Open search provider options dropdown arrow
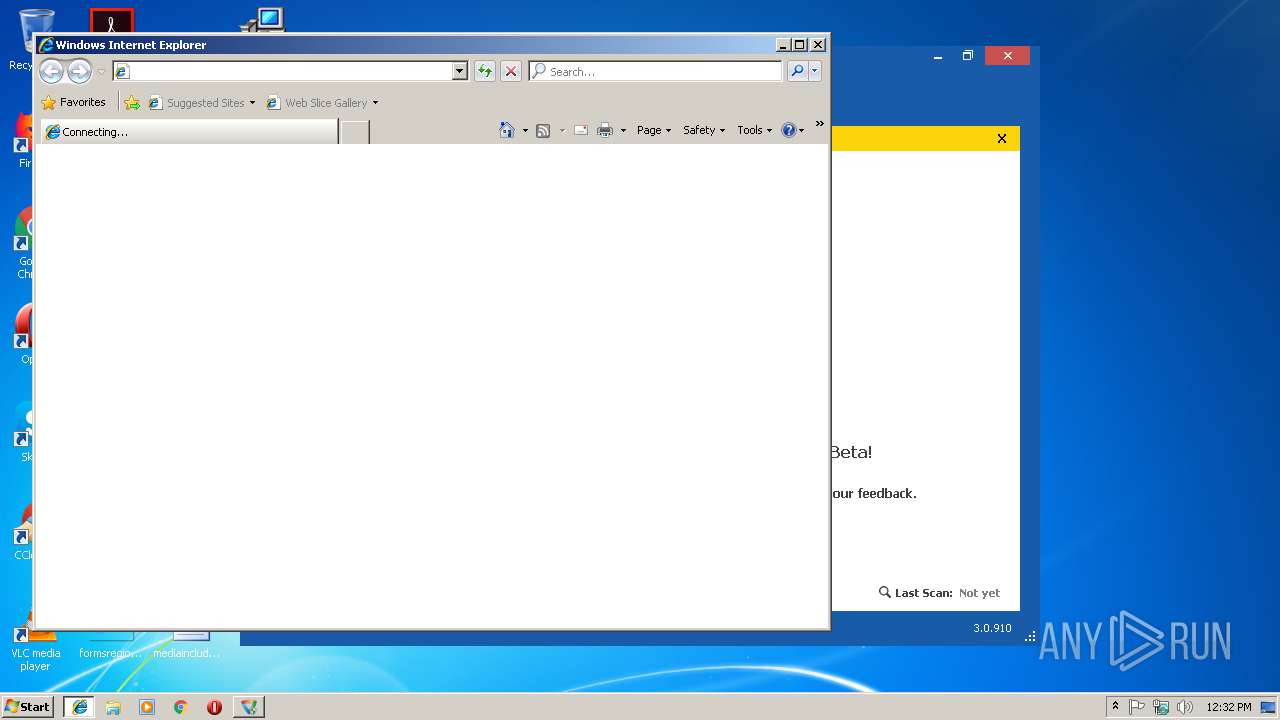Image resolution: width=1280 pixels, height=720 pixels. coord(815,71)
